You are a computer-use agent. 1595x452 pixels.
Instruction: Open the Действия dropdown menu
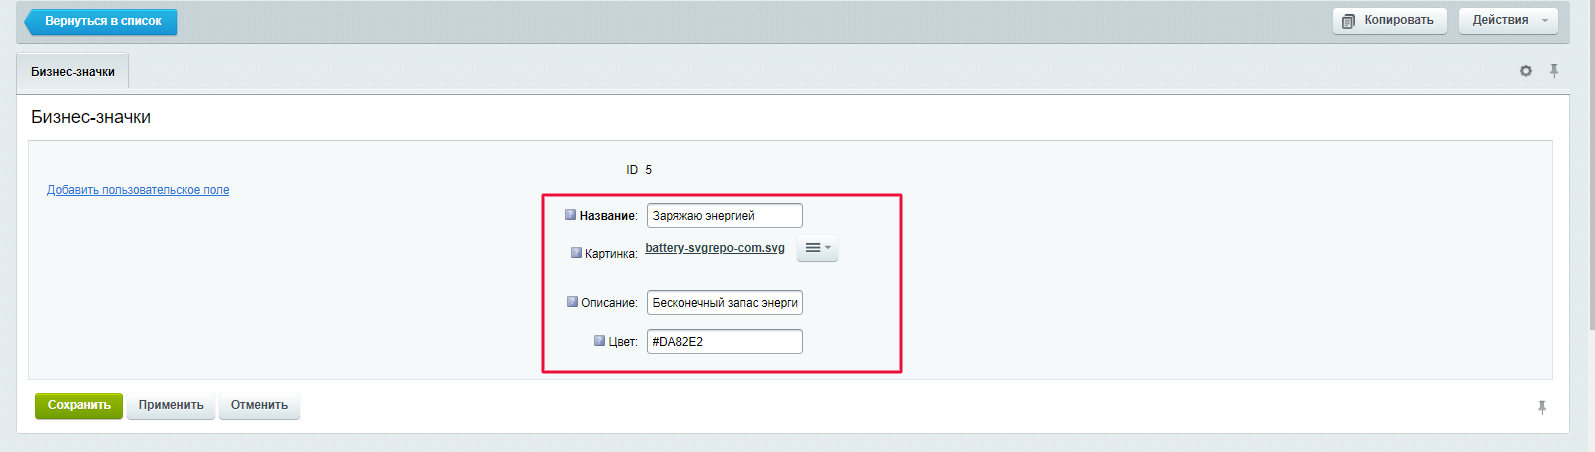[x=1508, y=20]
